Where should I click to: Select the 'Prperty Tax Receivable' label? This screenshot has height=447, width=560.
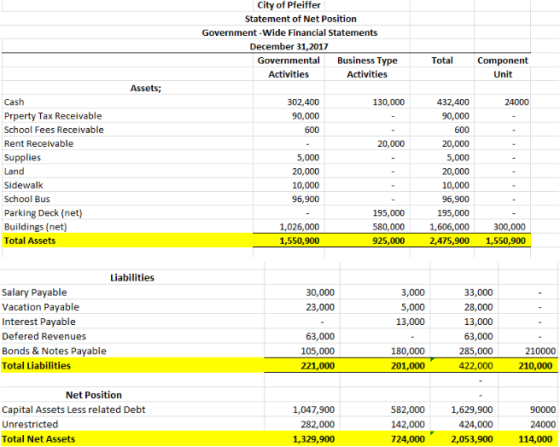coord(53,116)
